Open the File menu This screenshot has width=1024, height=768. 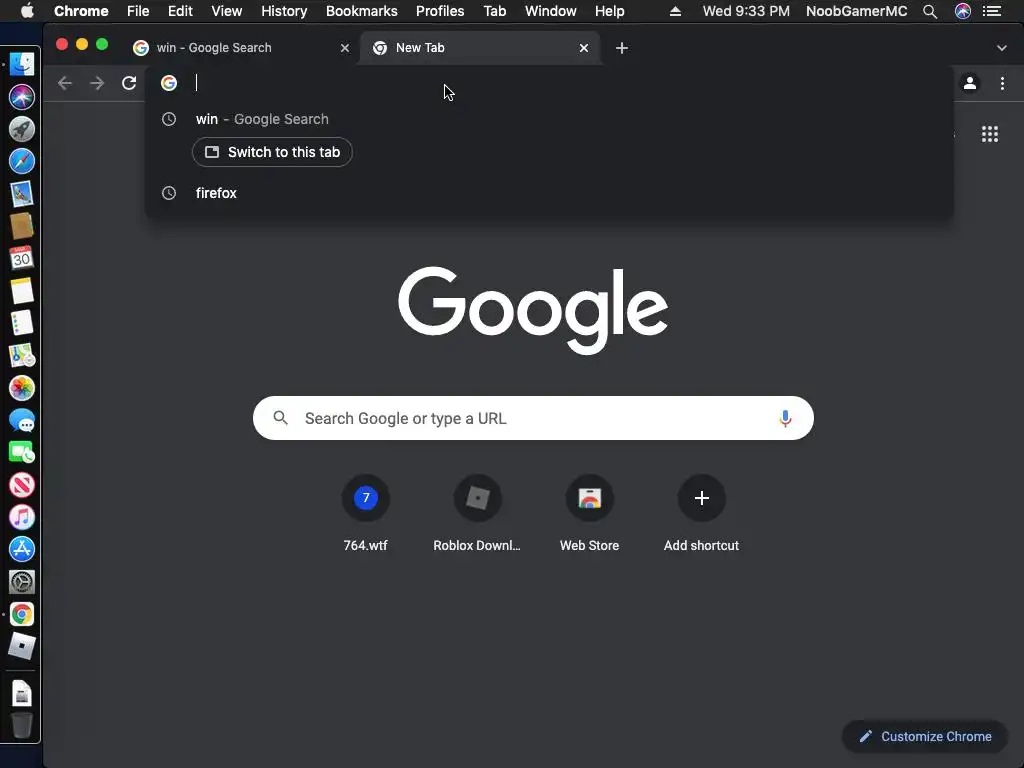point(138,11)
